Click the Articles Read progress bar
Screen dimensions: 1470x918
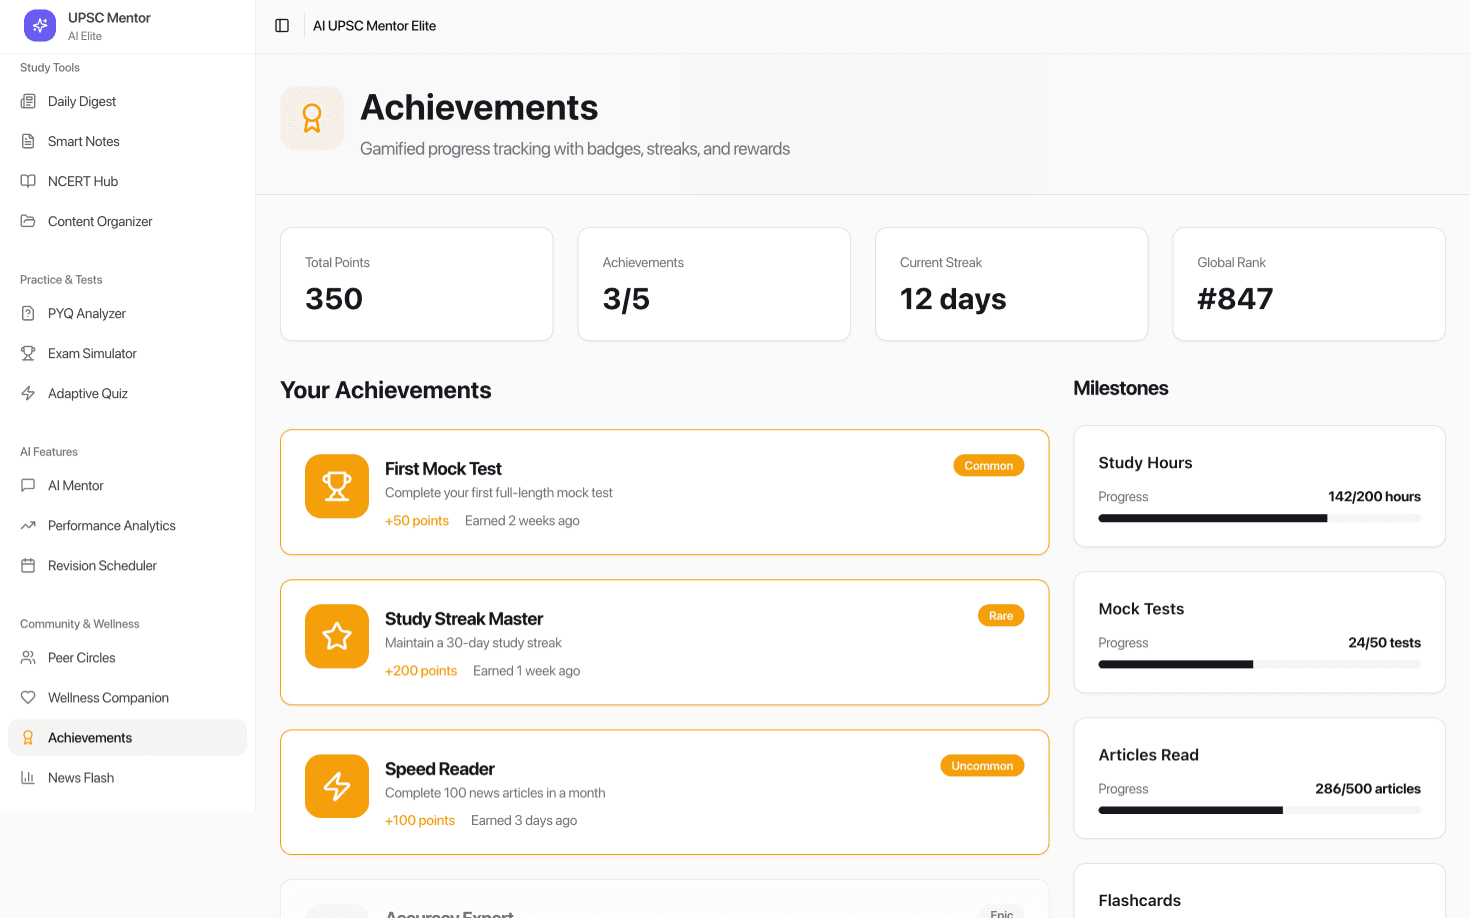click(x=1259, y=810)
